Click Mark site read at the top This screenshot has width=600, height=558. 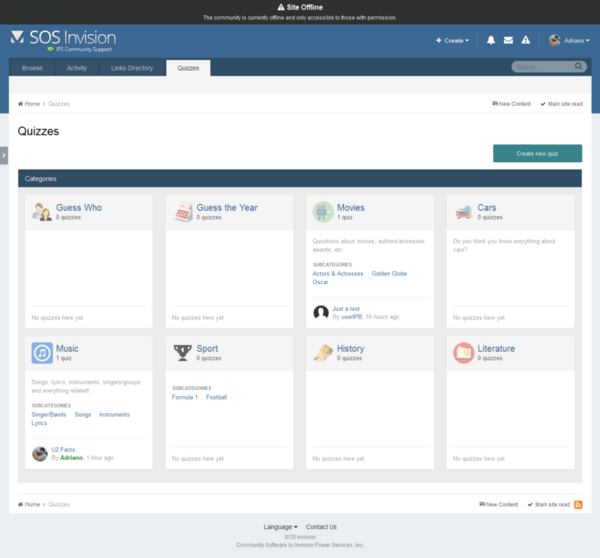[x=564, y=104]
